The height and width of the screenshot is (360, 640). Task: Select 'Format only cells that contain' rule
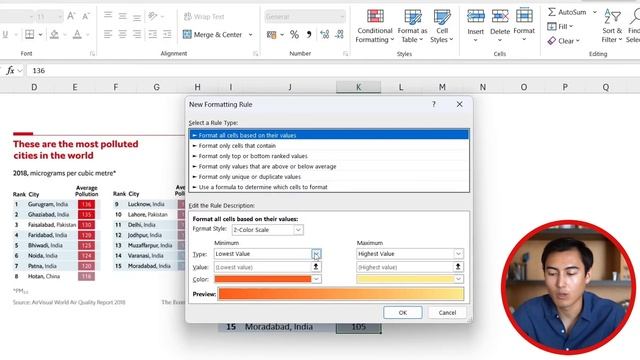(x=329, y=146)
